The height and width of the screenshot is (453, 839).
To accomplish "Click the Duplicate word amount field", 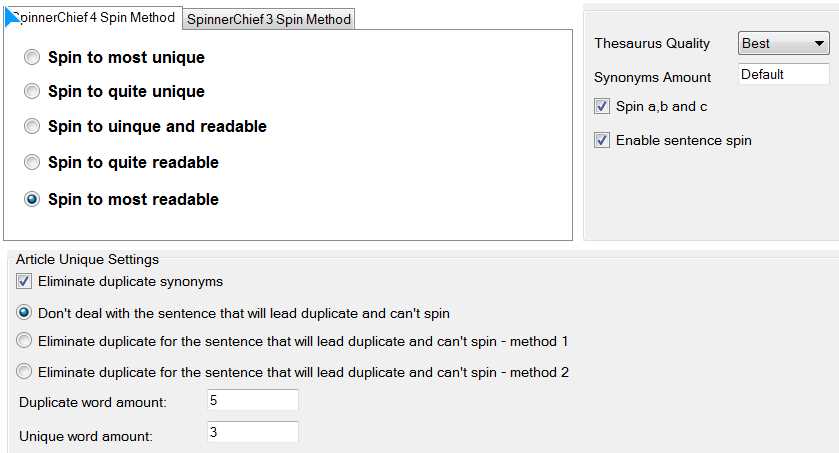I will [x=252, y=401].
